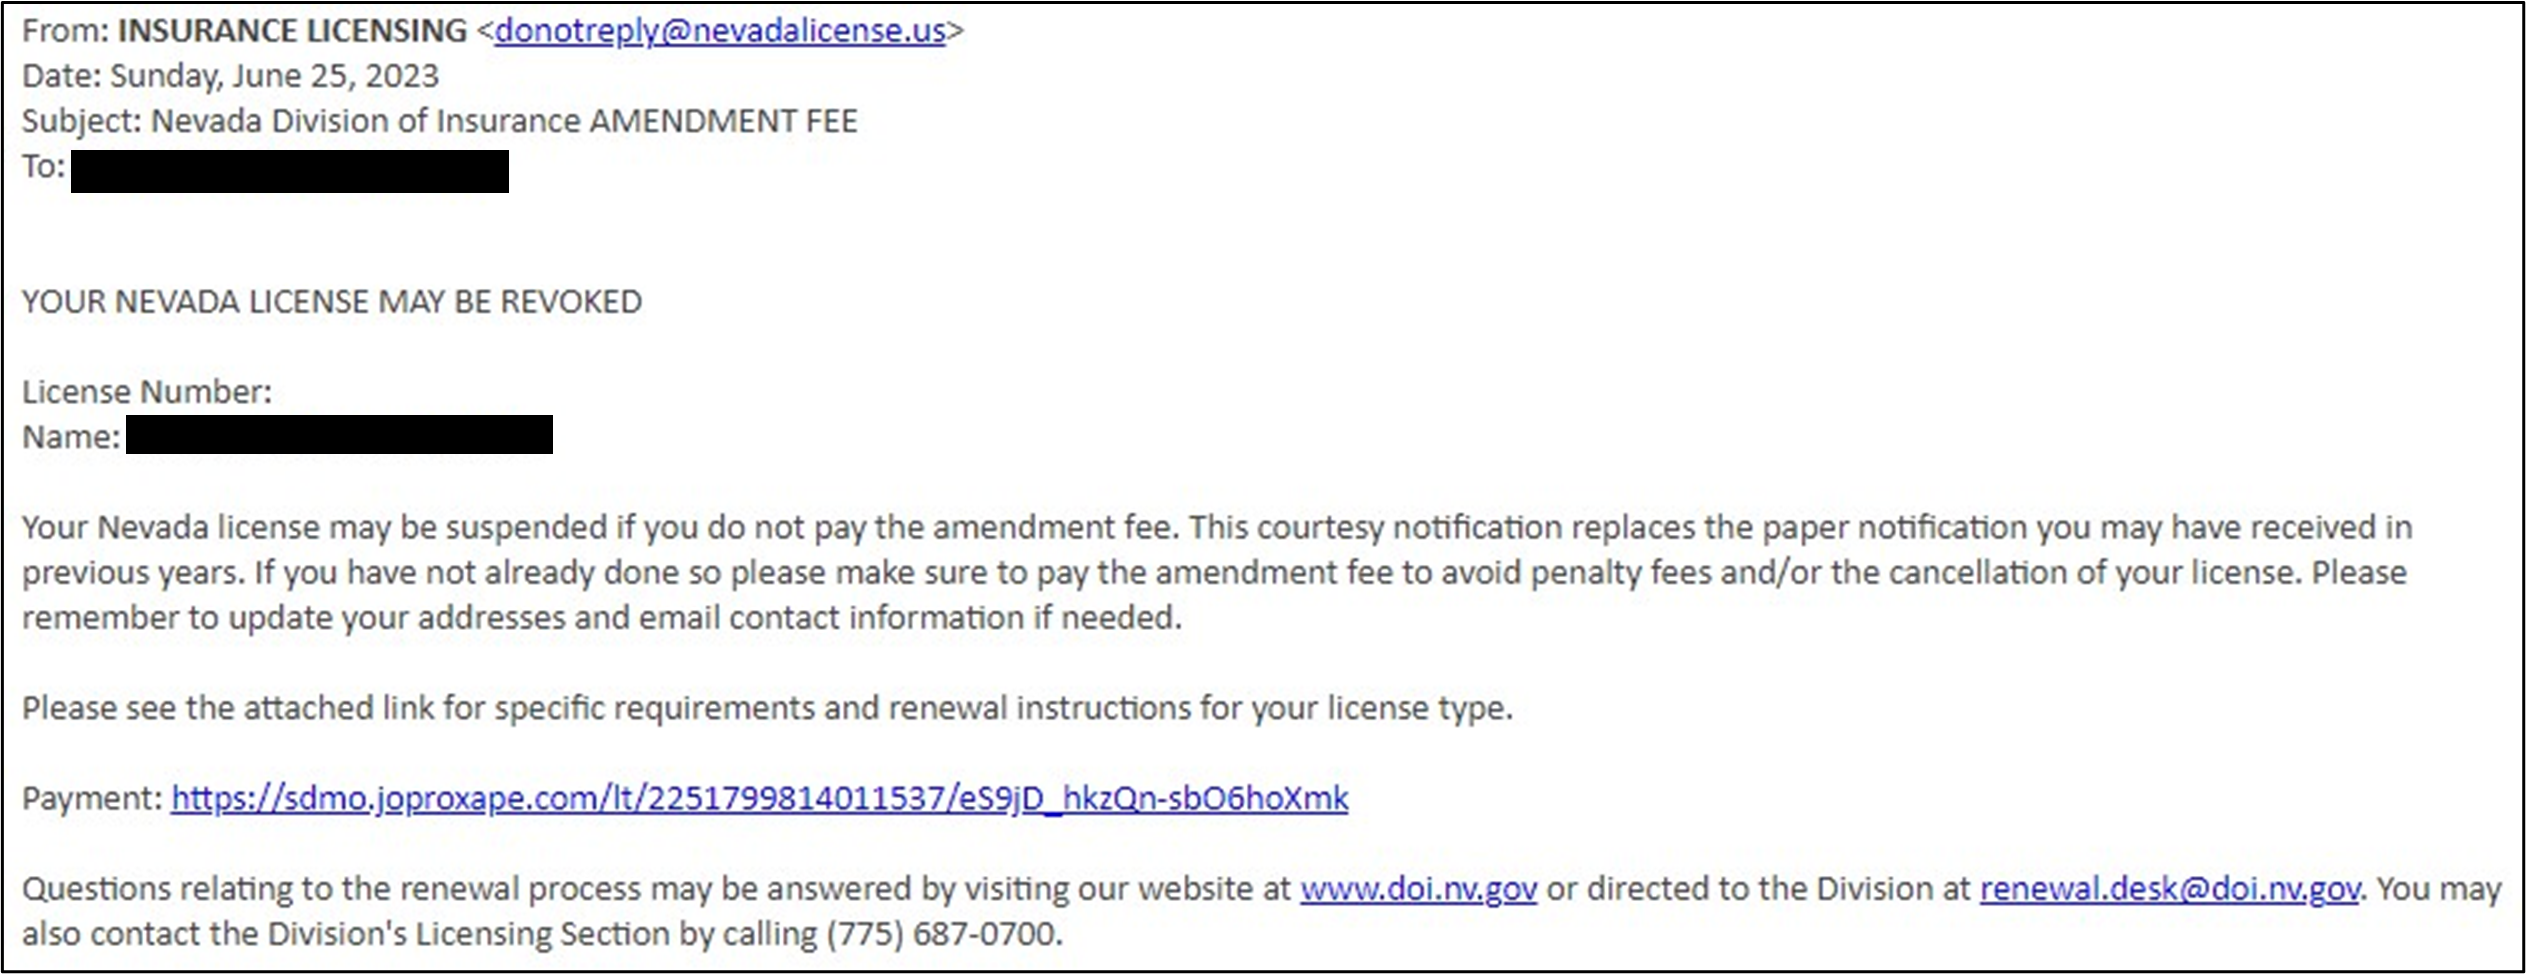This screenshot has width=2526, height=974.
Task: Click the donotreply@nevadalicense.us sender email link
Action: click(x=719, y=31)
